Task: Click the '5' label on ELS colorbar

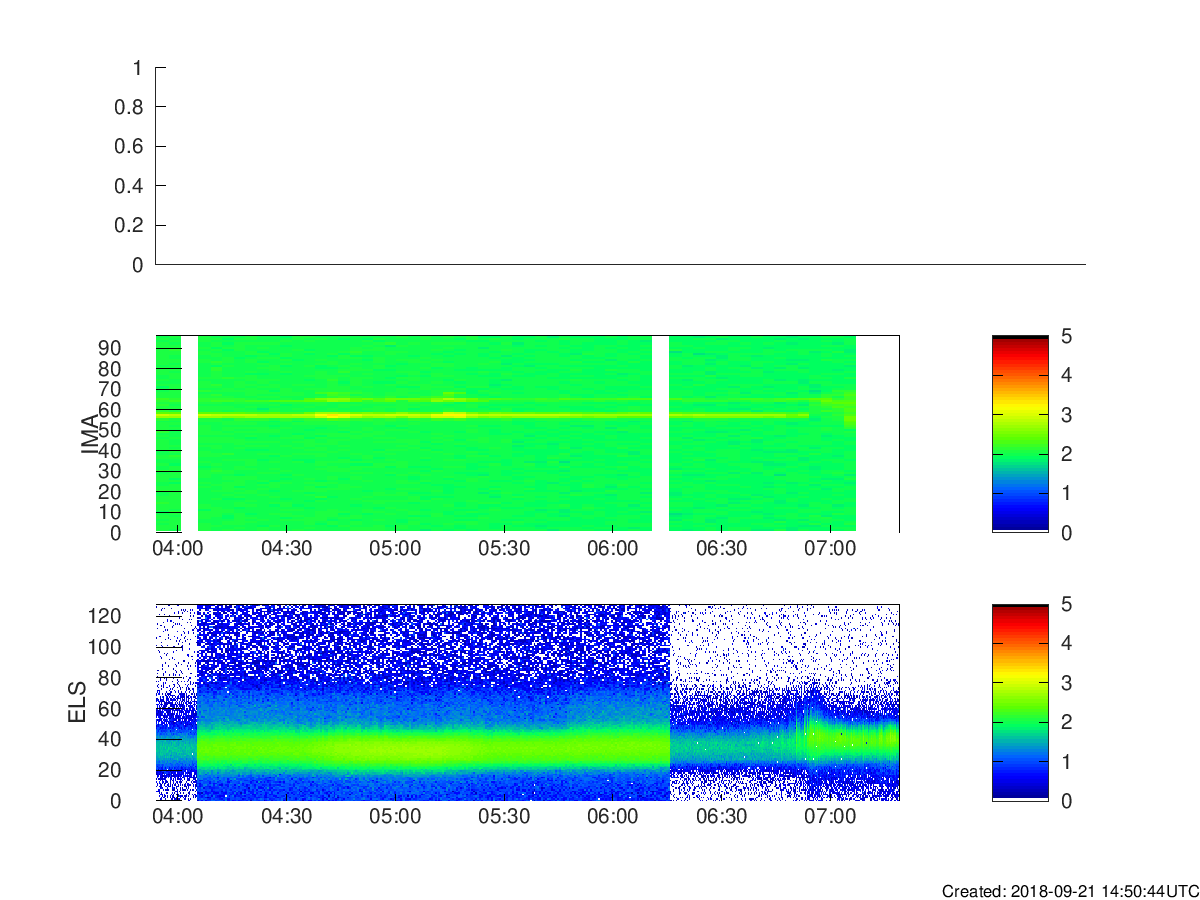Action: [x=1066, y=604]
